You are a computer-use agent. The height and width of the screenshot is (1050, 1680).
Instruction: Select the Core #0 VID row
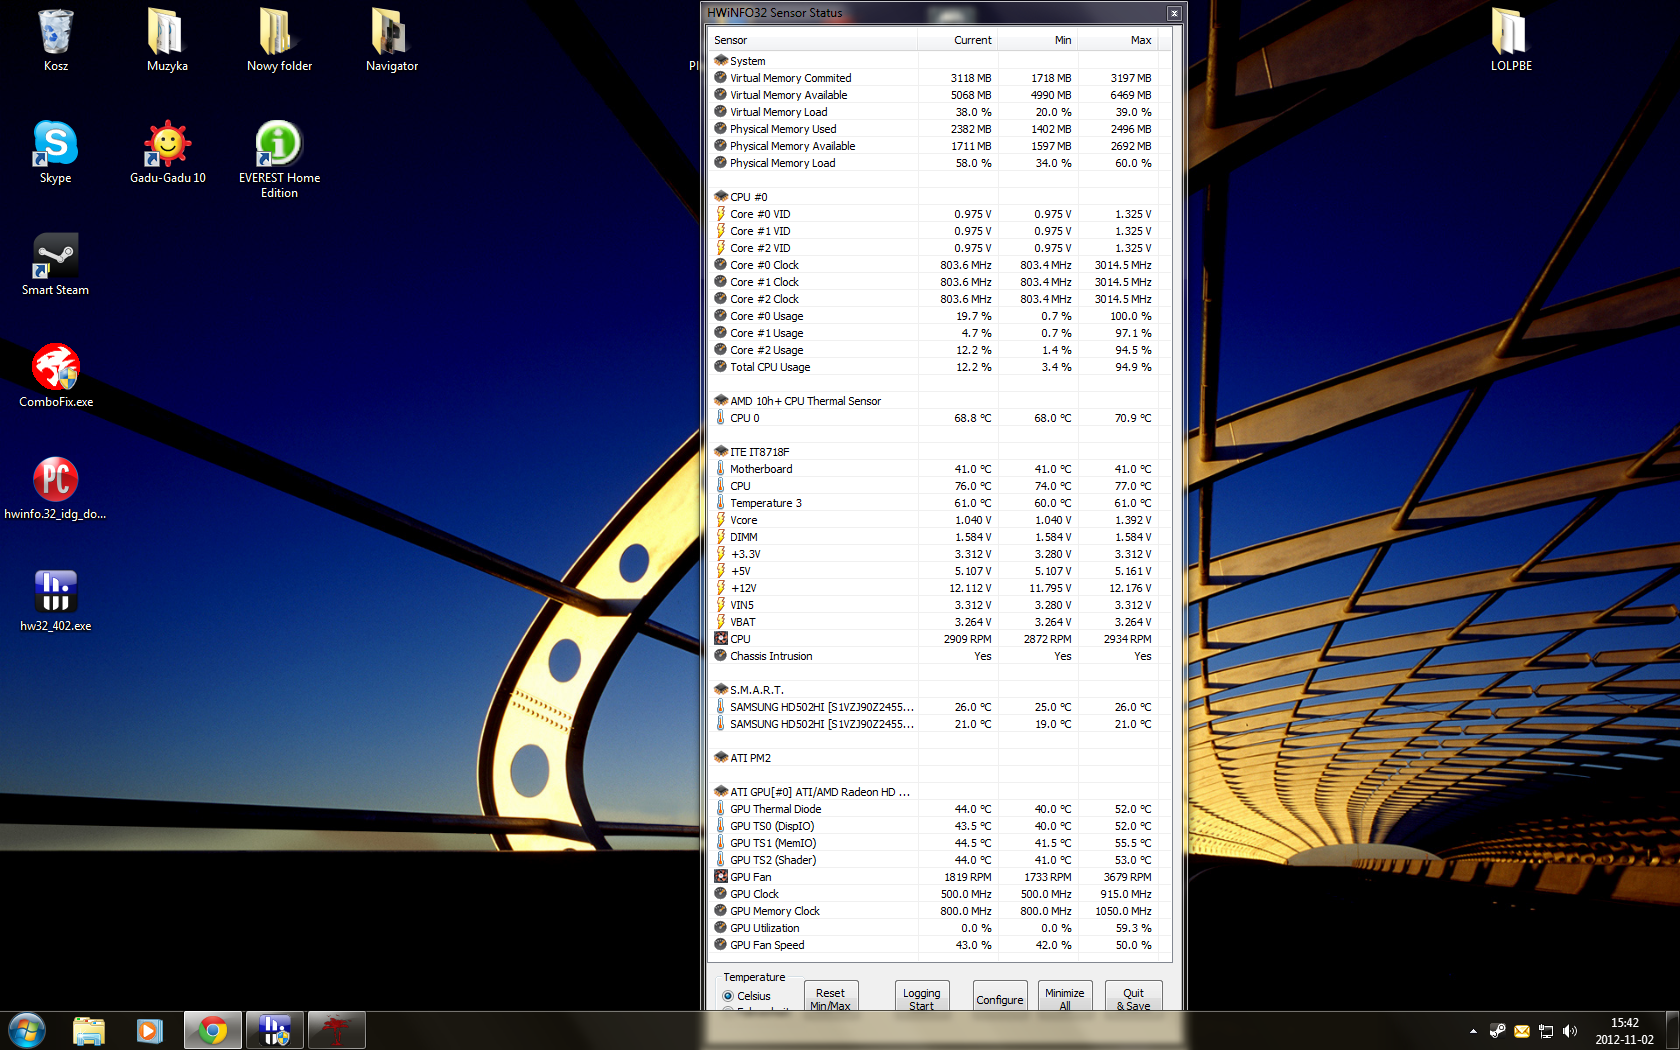click(x=934, y=214)
